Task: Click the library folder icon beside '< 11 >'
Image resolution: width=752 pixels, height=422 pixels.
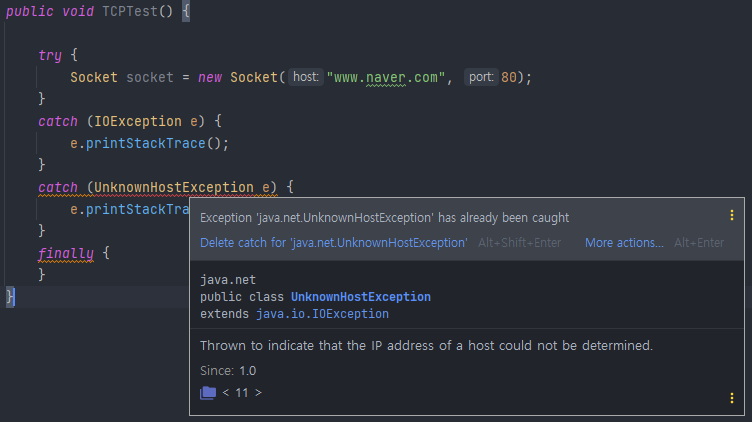Action: 208,393
